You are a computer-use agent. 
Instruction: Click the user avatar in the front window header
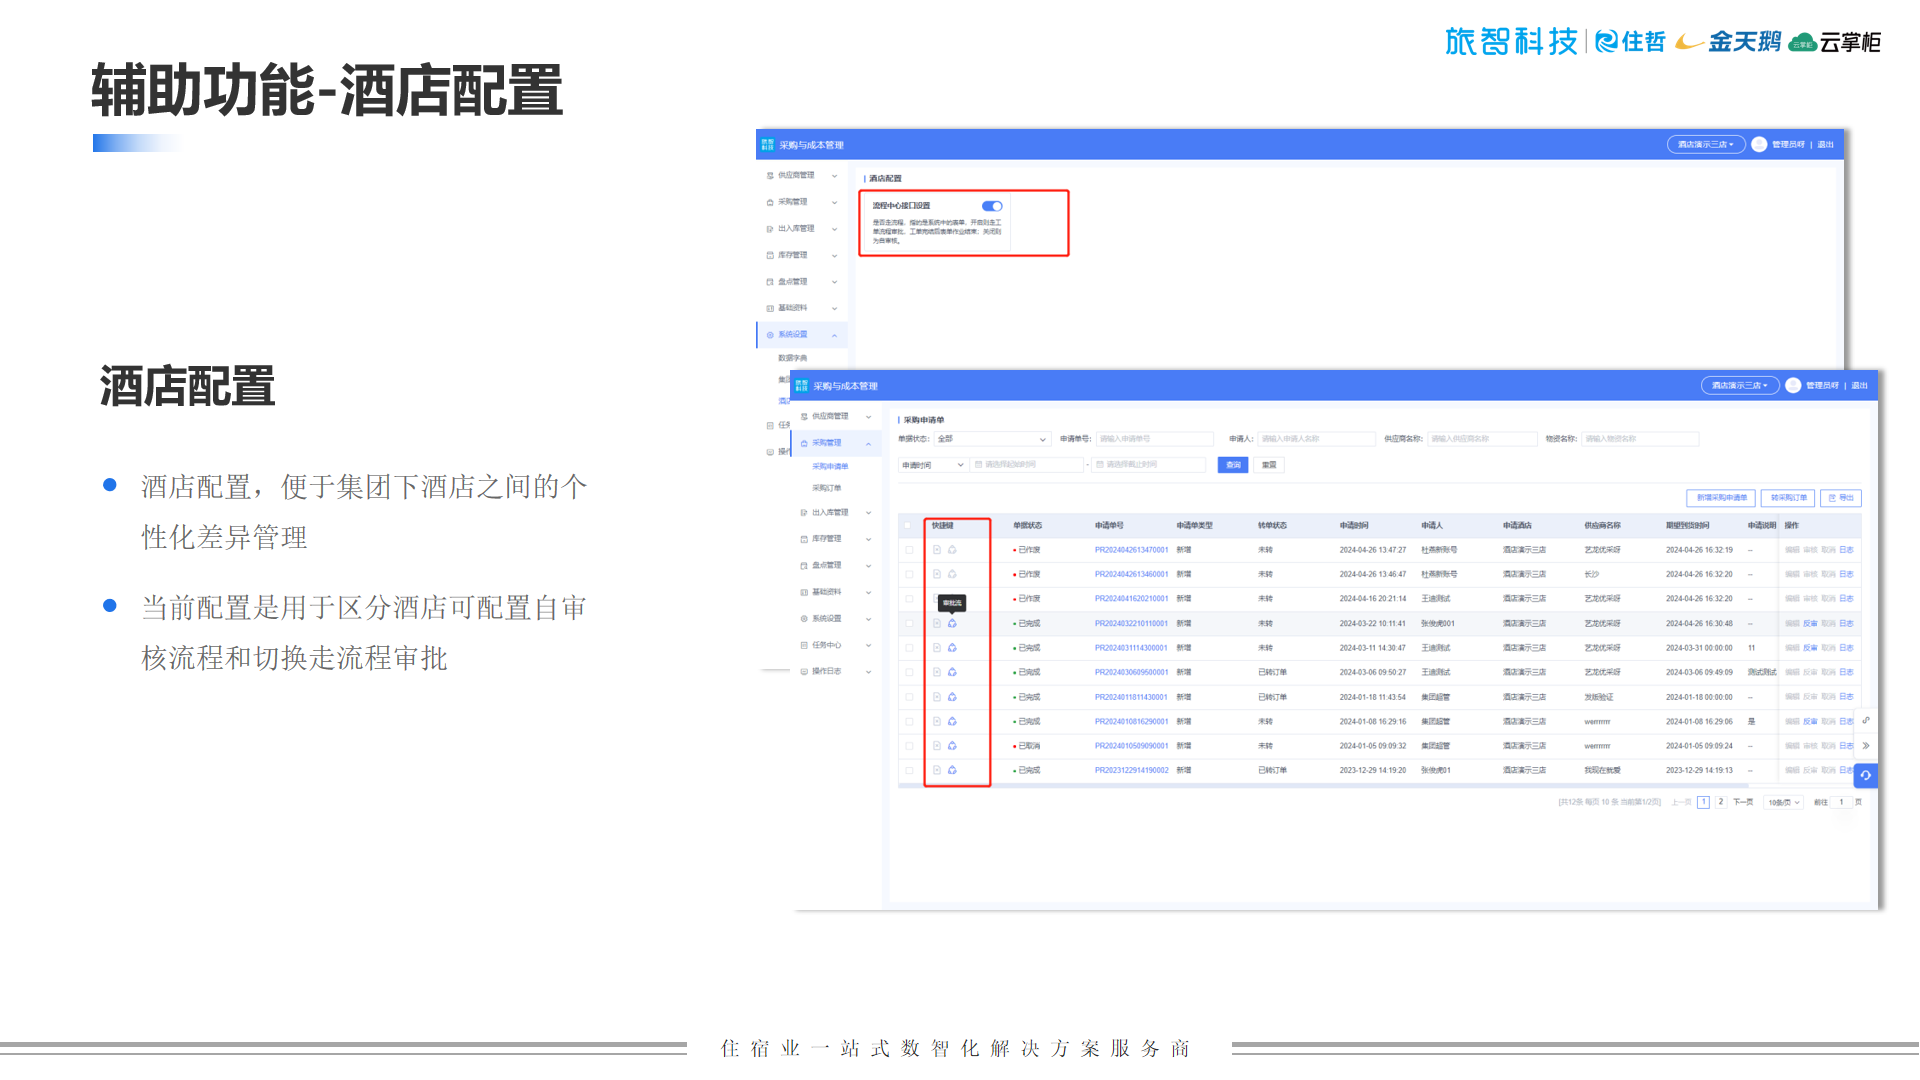coord(1793,385)
